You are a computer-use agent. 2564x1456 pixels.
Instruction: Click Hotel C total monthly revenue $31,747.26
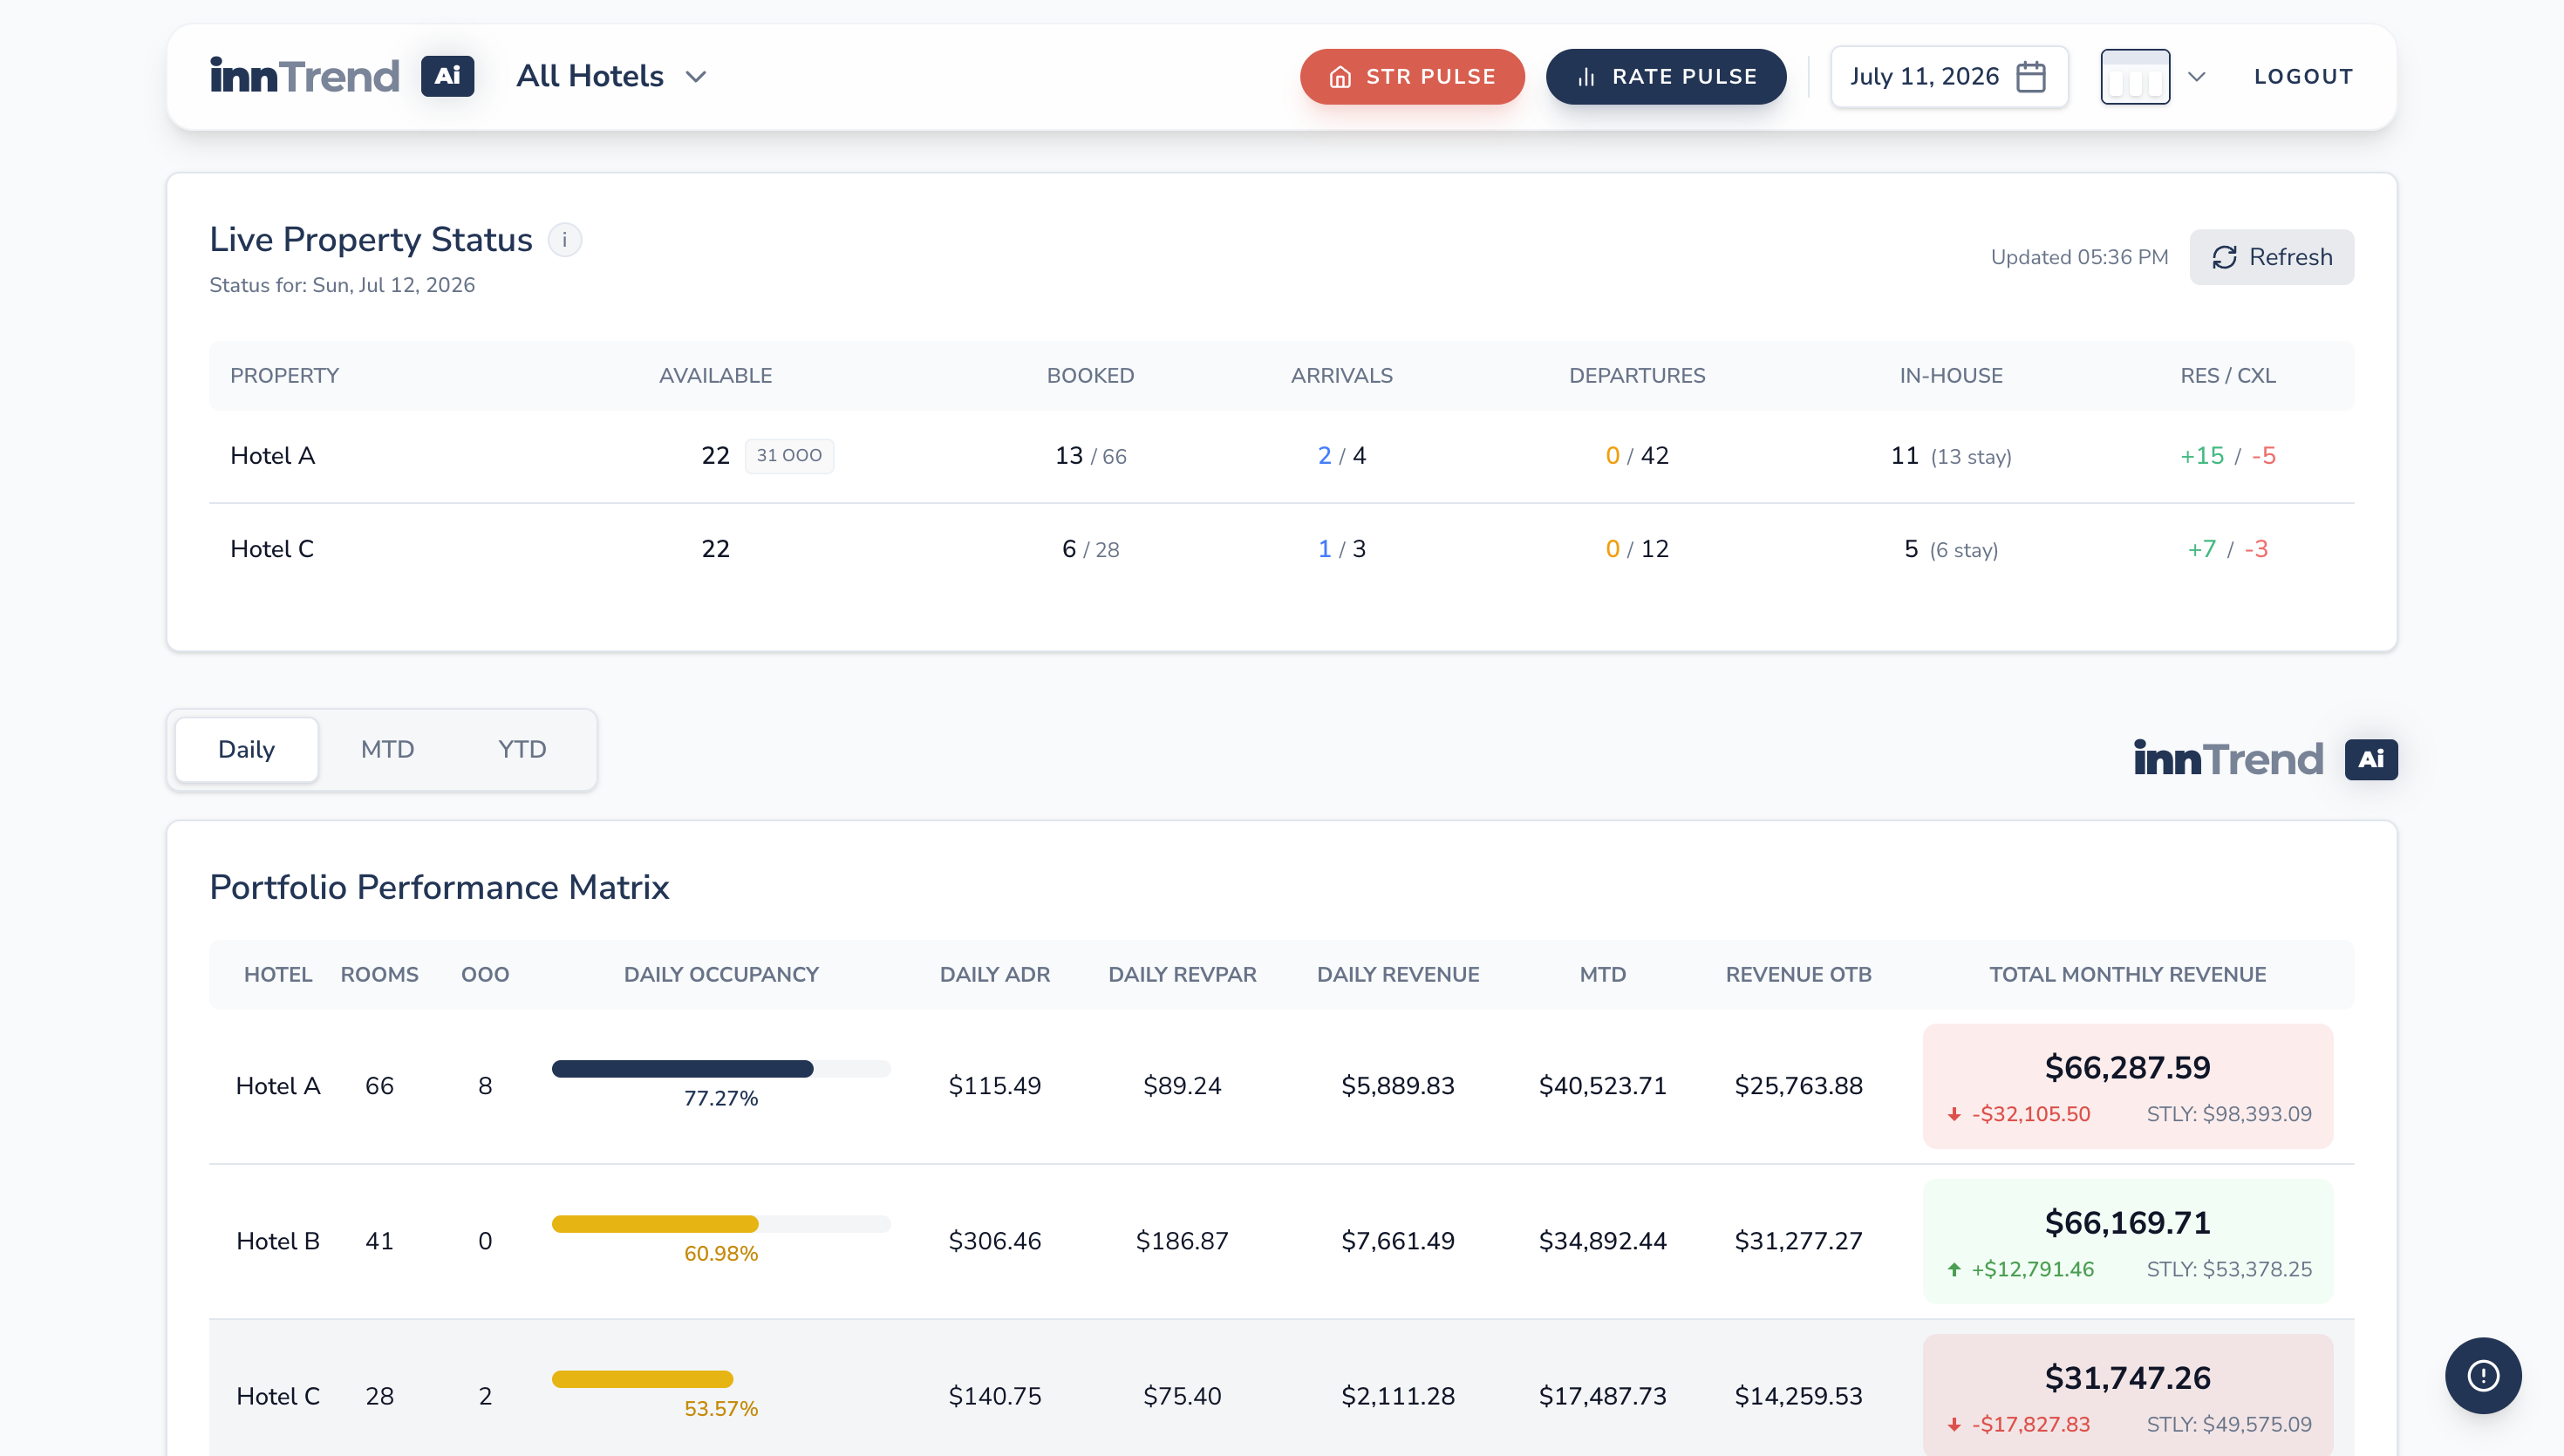tap(2127, 1377)
